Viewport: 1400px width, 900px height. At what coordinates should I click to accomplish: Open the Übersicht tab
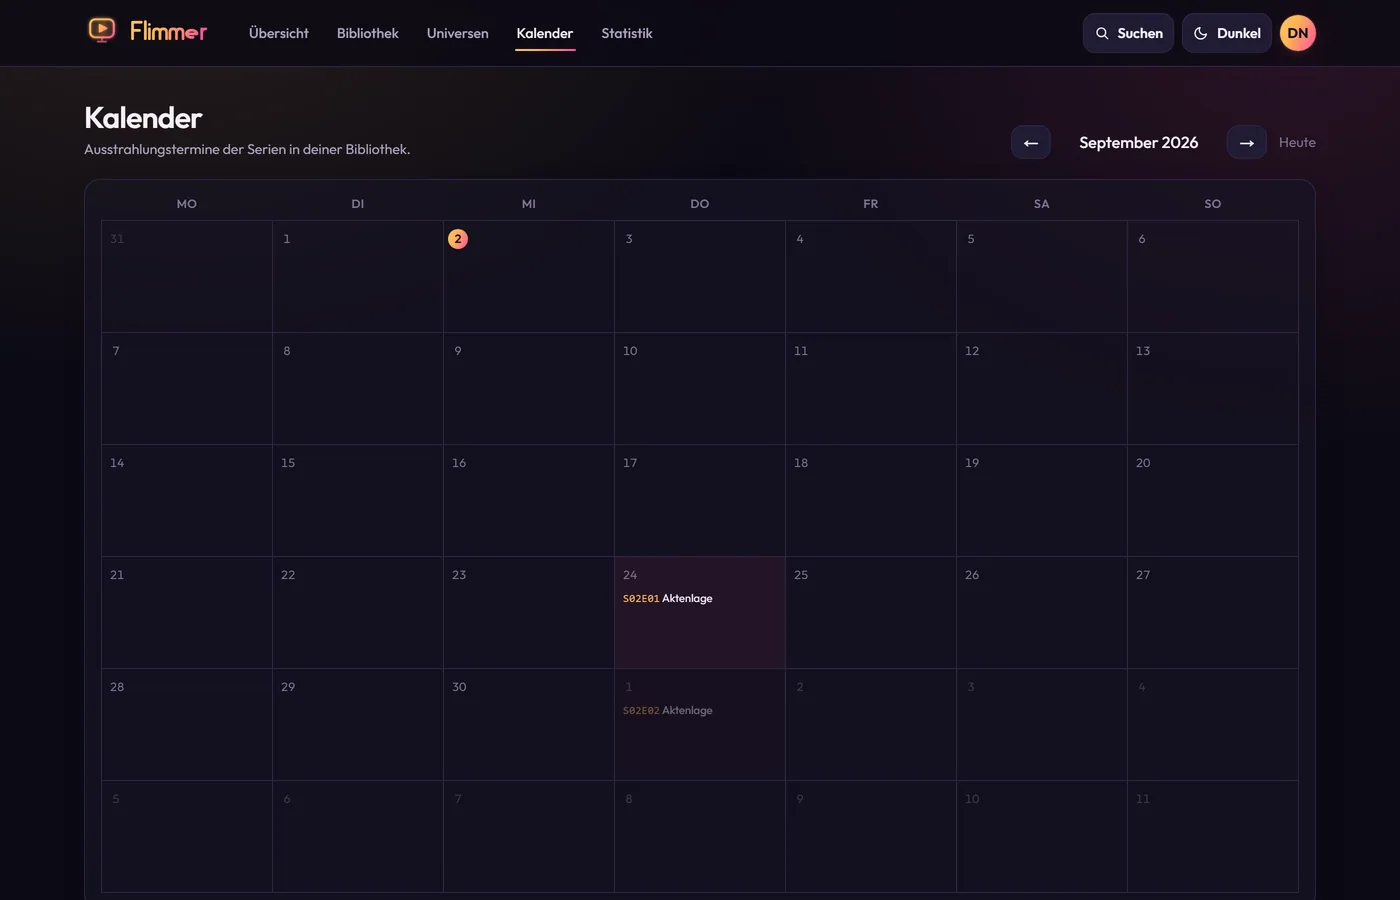(x=279, y=33)
